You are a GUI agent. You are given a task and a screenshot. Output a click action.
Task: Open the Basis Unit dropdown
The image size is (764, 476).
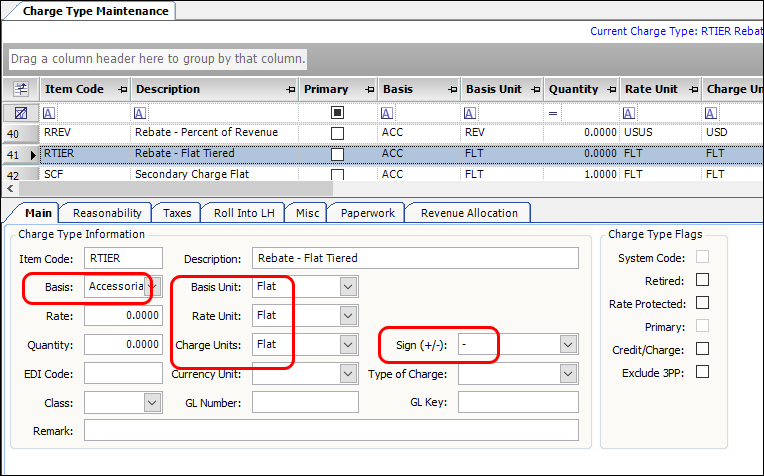(347, 287)
